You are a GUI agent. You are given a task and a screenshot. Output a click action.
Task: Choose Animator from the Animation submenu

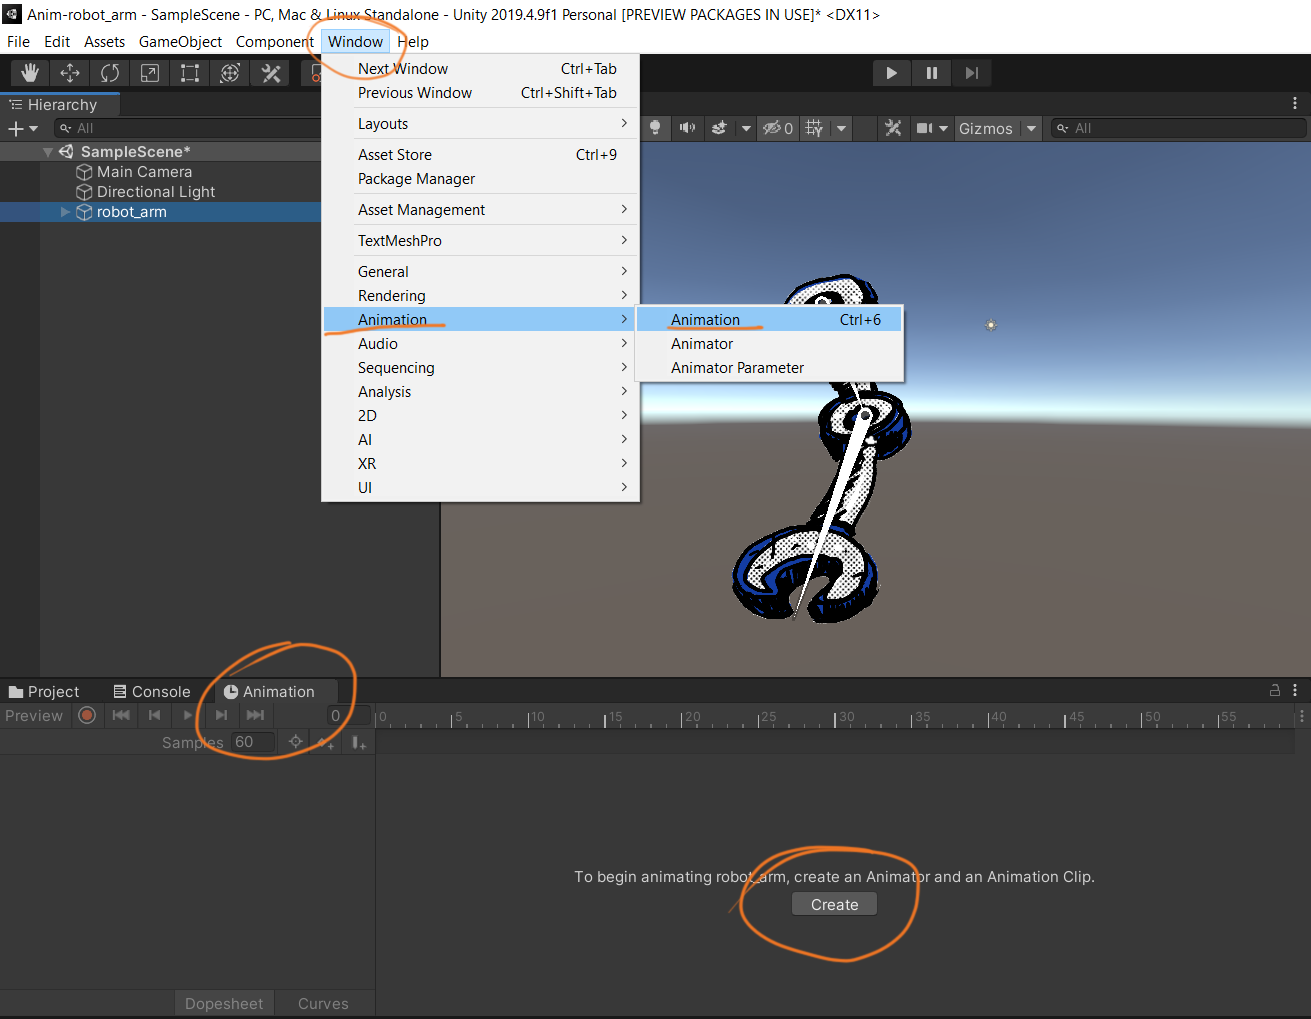[702, 344]
